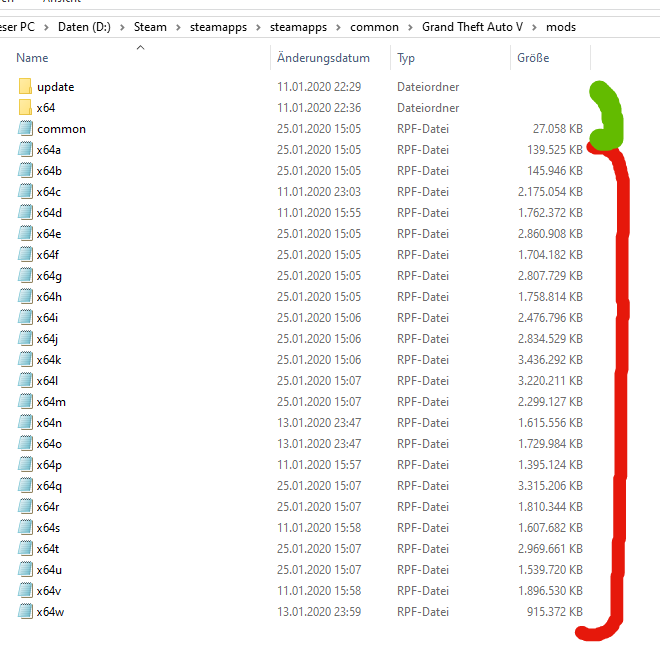660x664 pixels.
Task: Sort files by Name column
Action: tap(32, 58)
